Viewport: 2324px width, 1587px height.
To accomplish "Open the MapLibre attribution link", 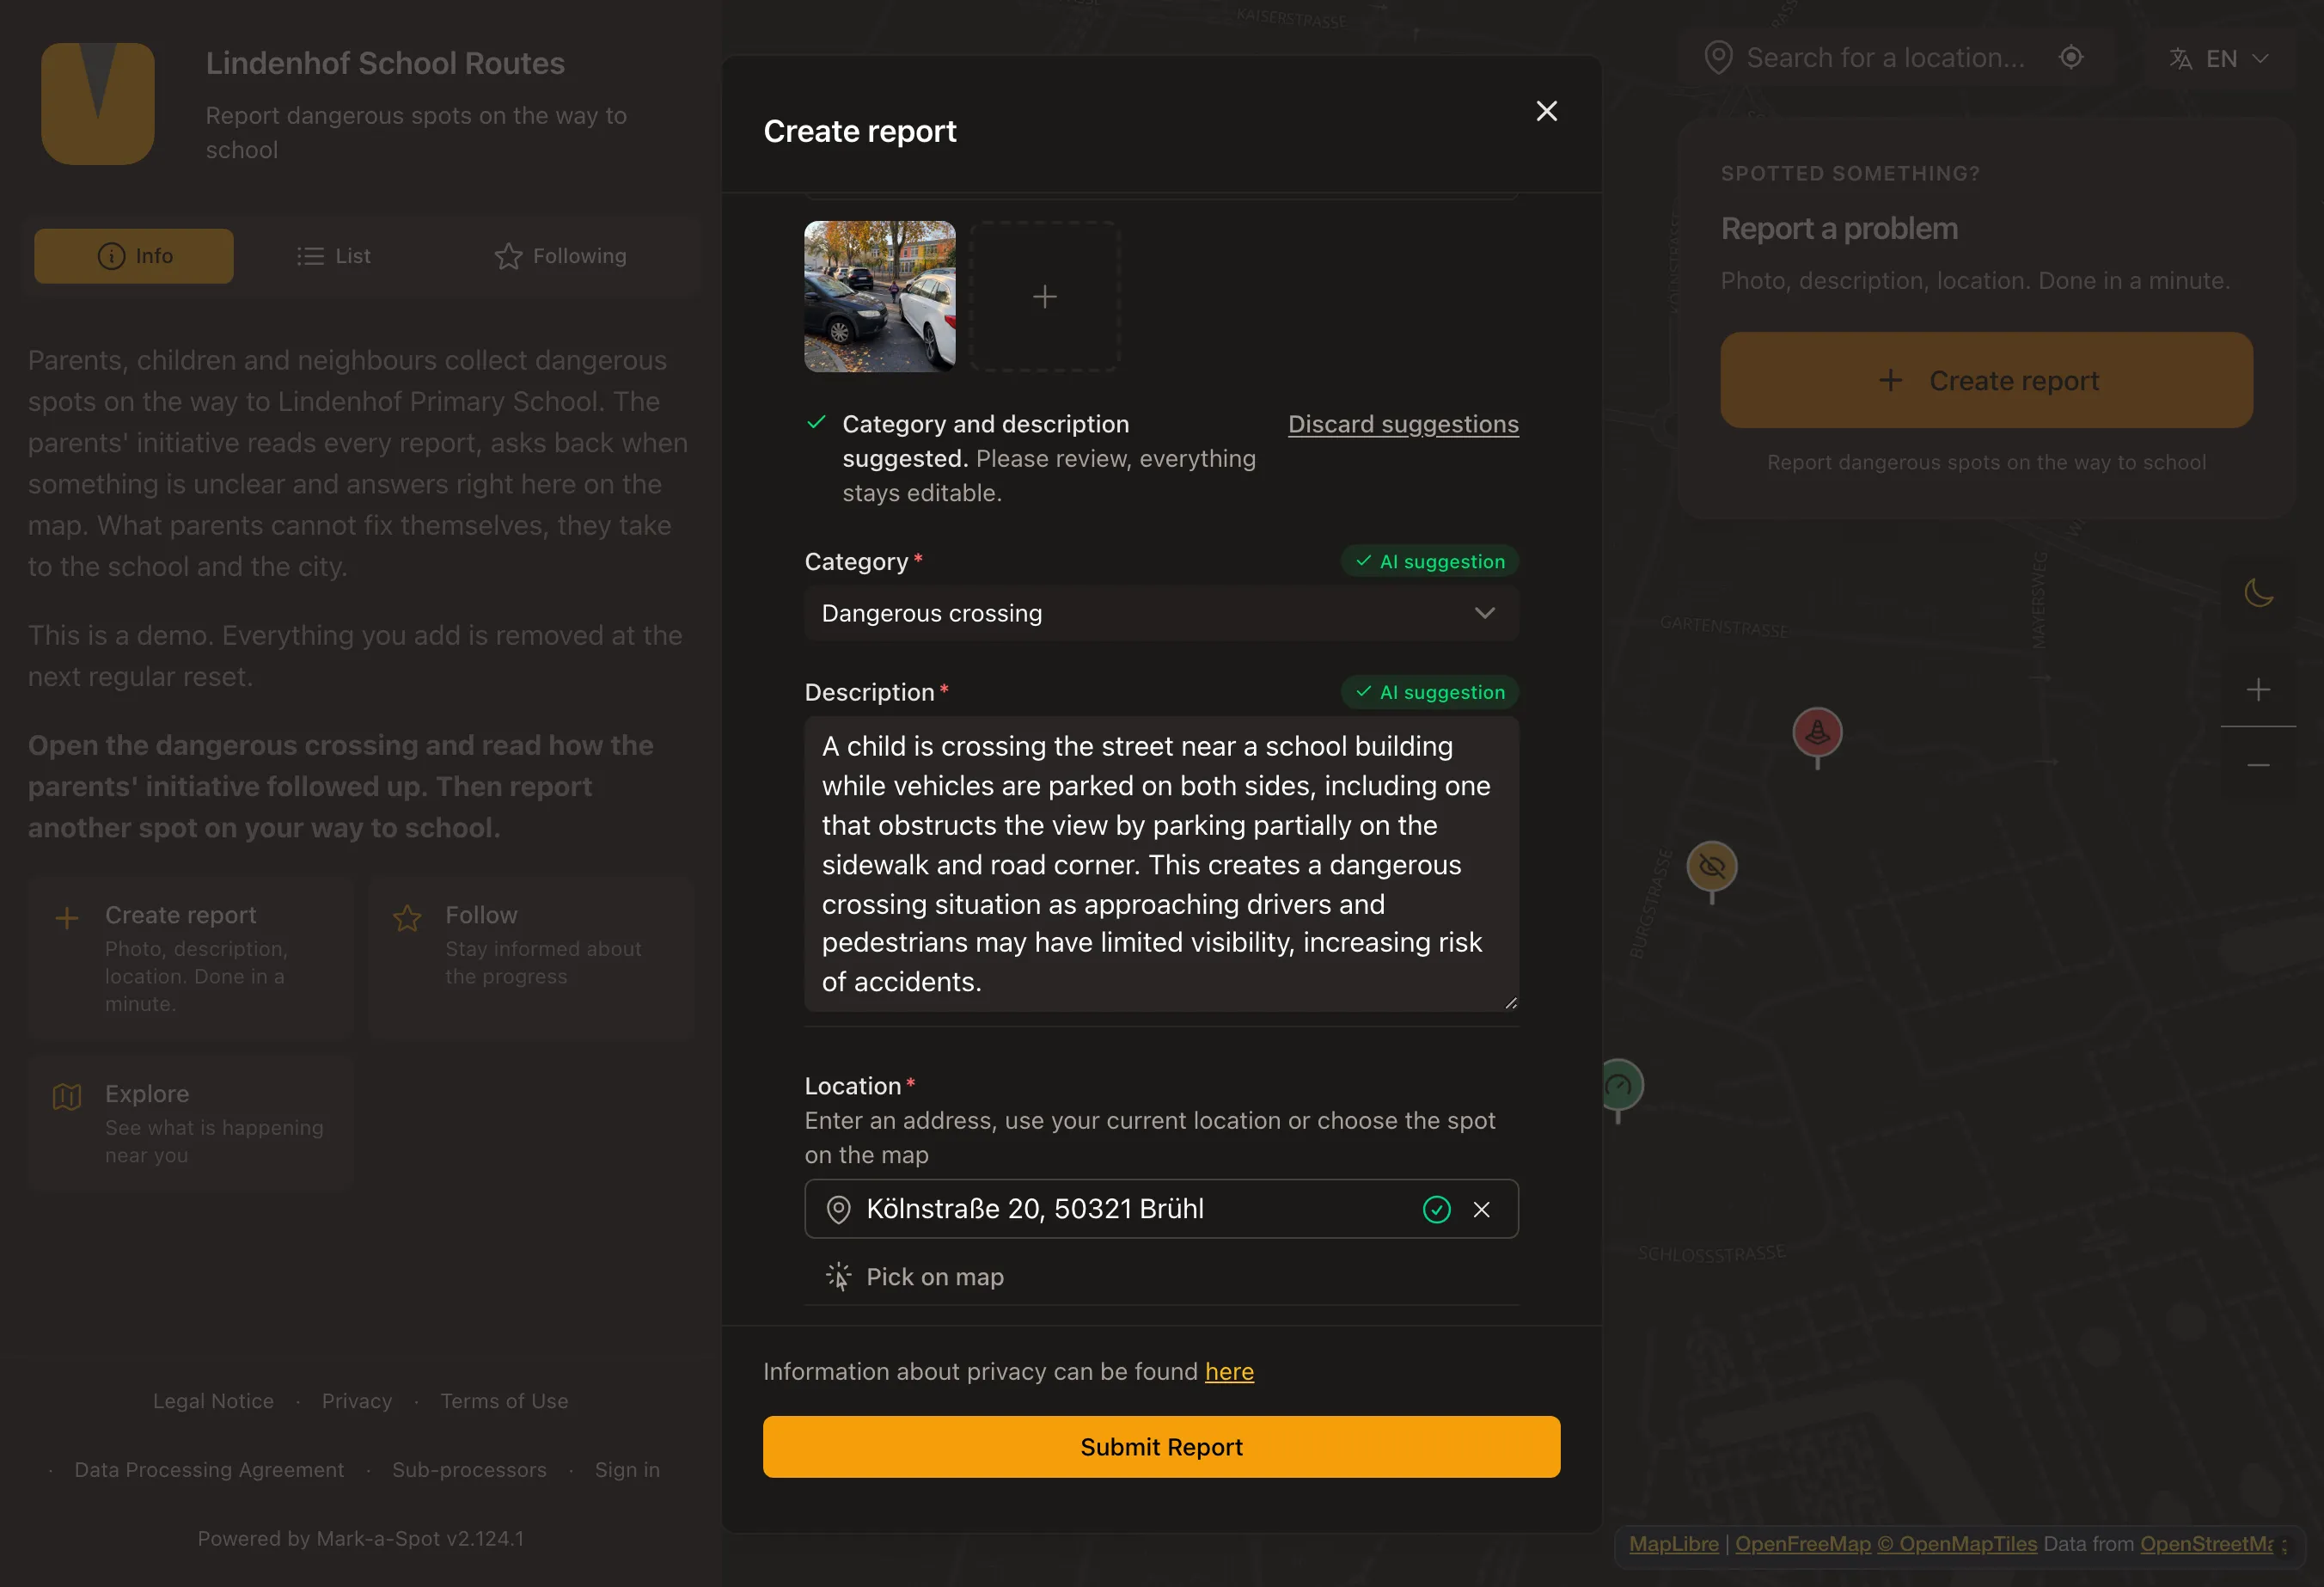I will tap(1673, 1544).
